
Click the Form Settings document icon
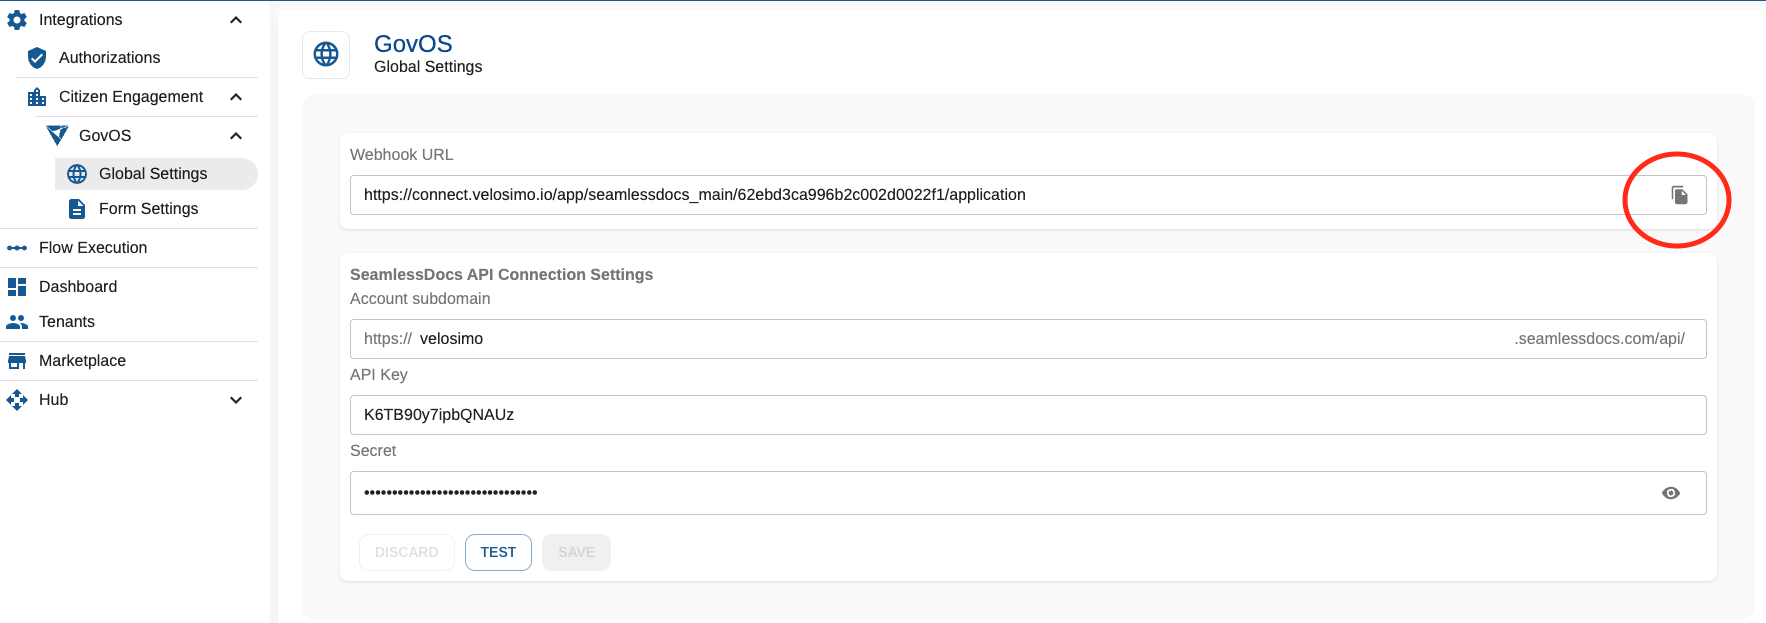coord(77,209)
